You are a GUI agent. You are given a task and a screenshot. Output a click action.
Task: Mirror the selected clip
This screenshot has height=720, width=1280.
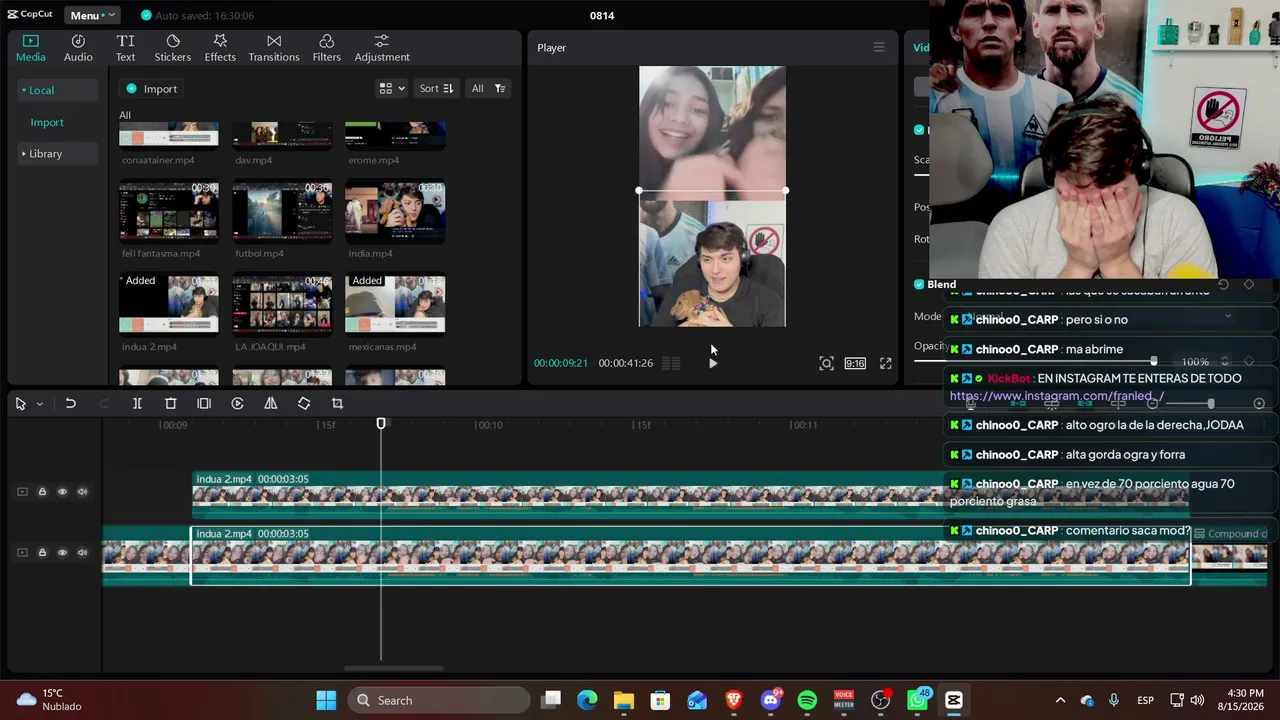point(270,403)
